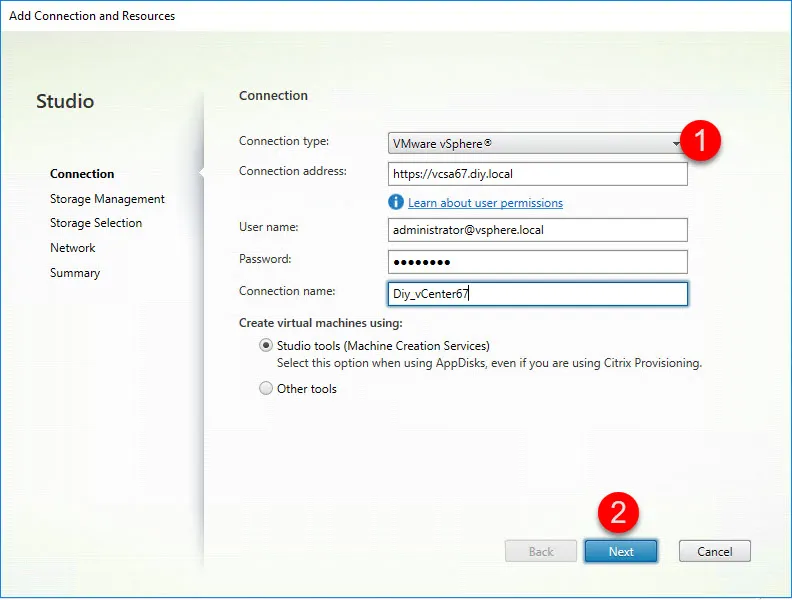The width and height of the screenshot is (792, 600).
Task: Select the Connection step in the sidebar
Action: [x=82, y=174]
